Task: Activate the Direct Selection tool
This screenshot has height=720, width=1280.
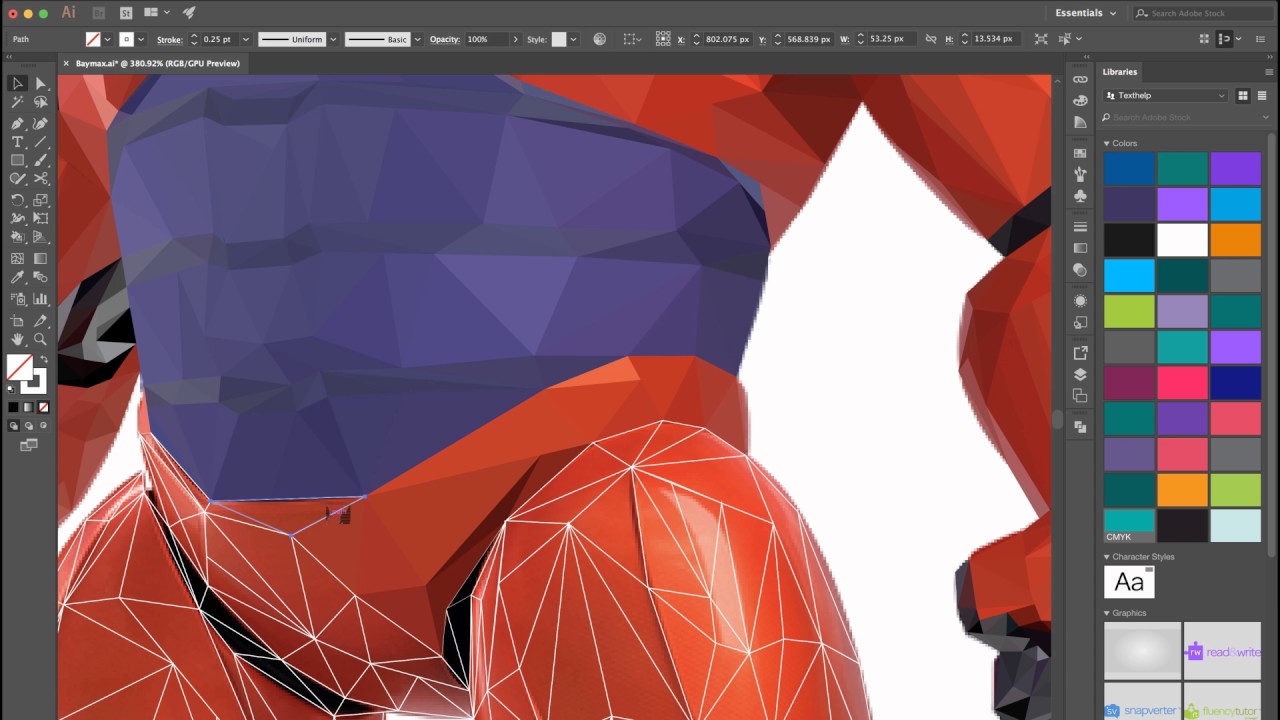Action: (x=40, y=83)
